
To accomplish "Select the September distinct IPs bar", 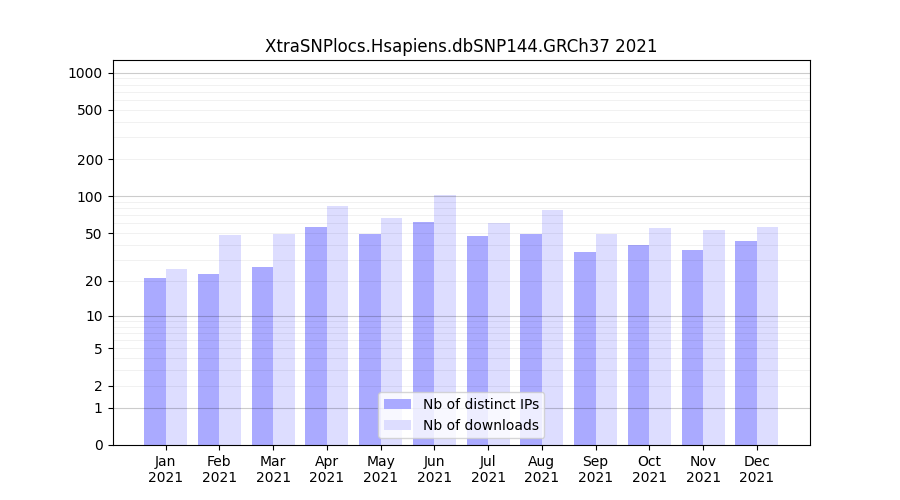I will tap(585, 347).
